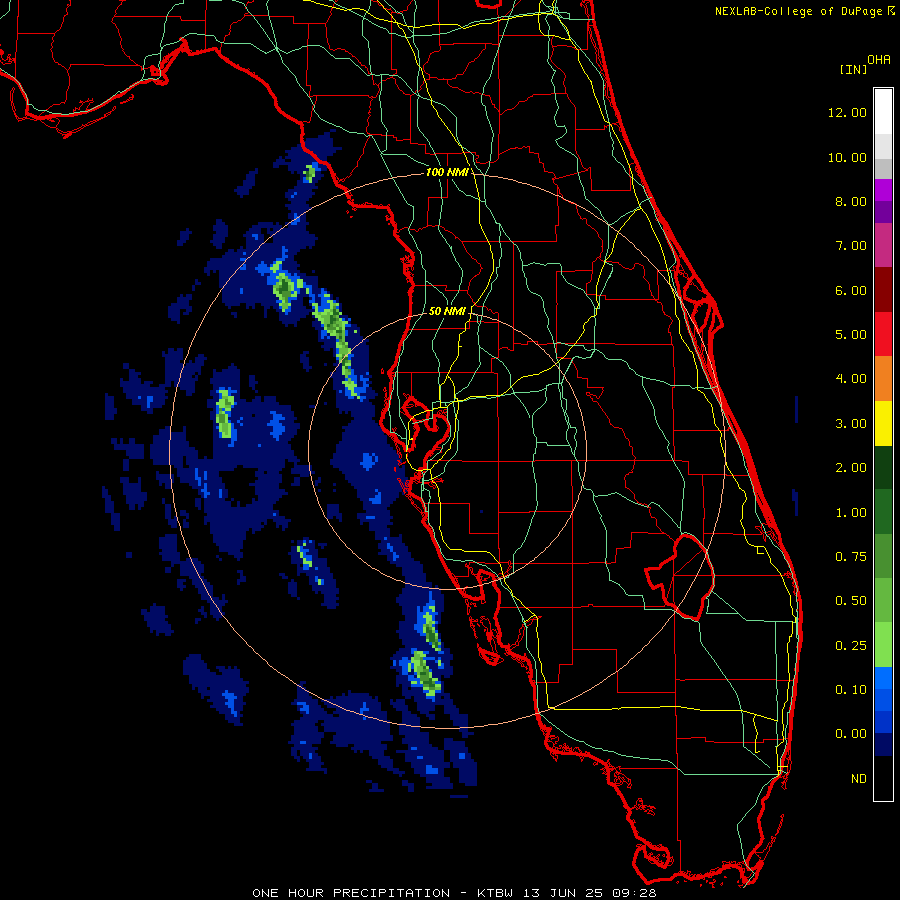The image size is (900, 900).
Task: Click the 12.00 legend value
Action: 847,112
